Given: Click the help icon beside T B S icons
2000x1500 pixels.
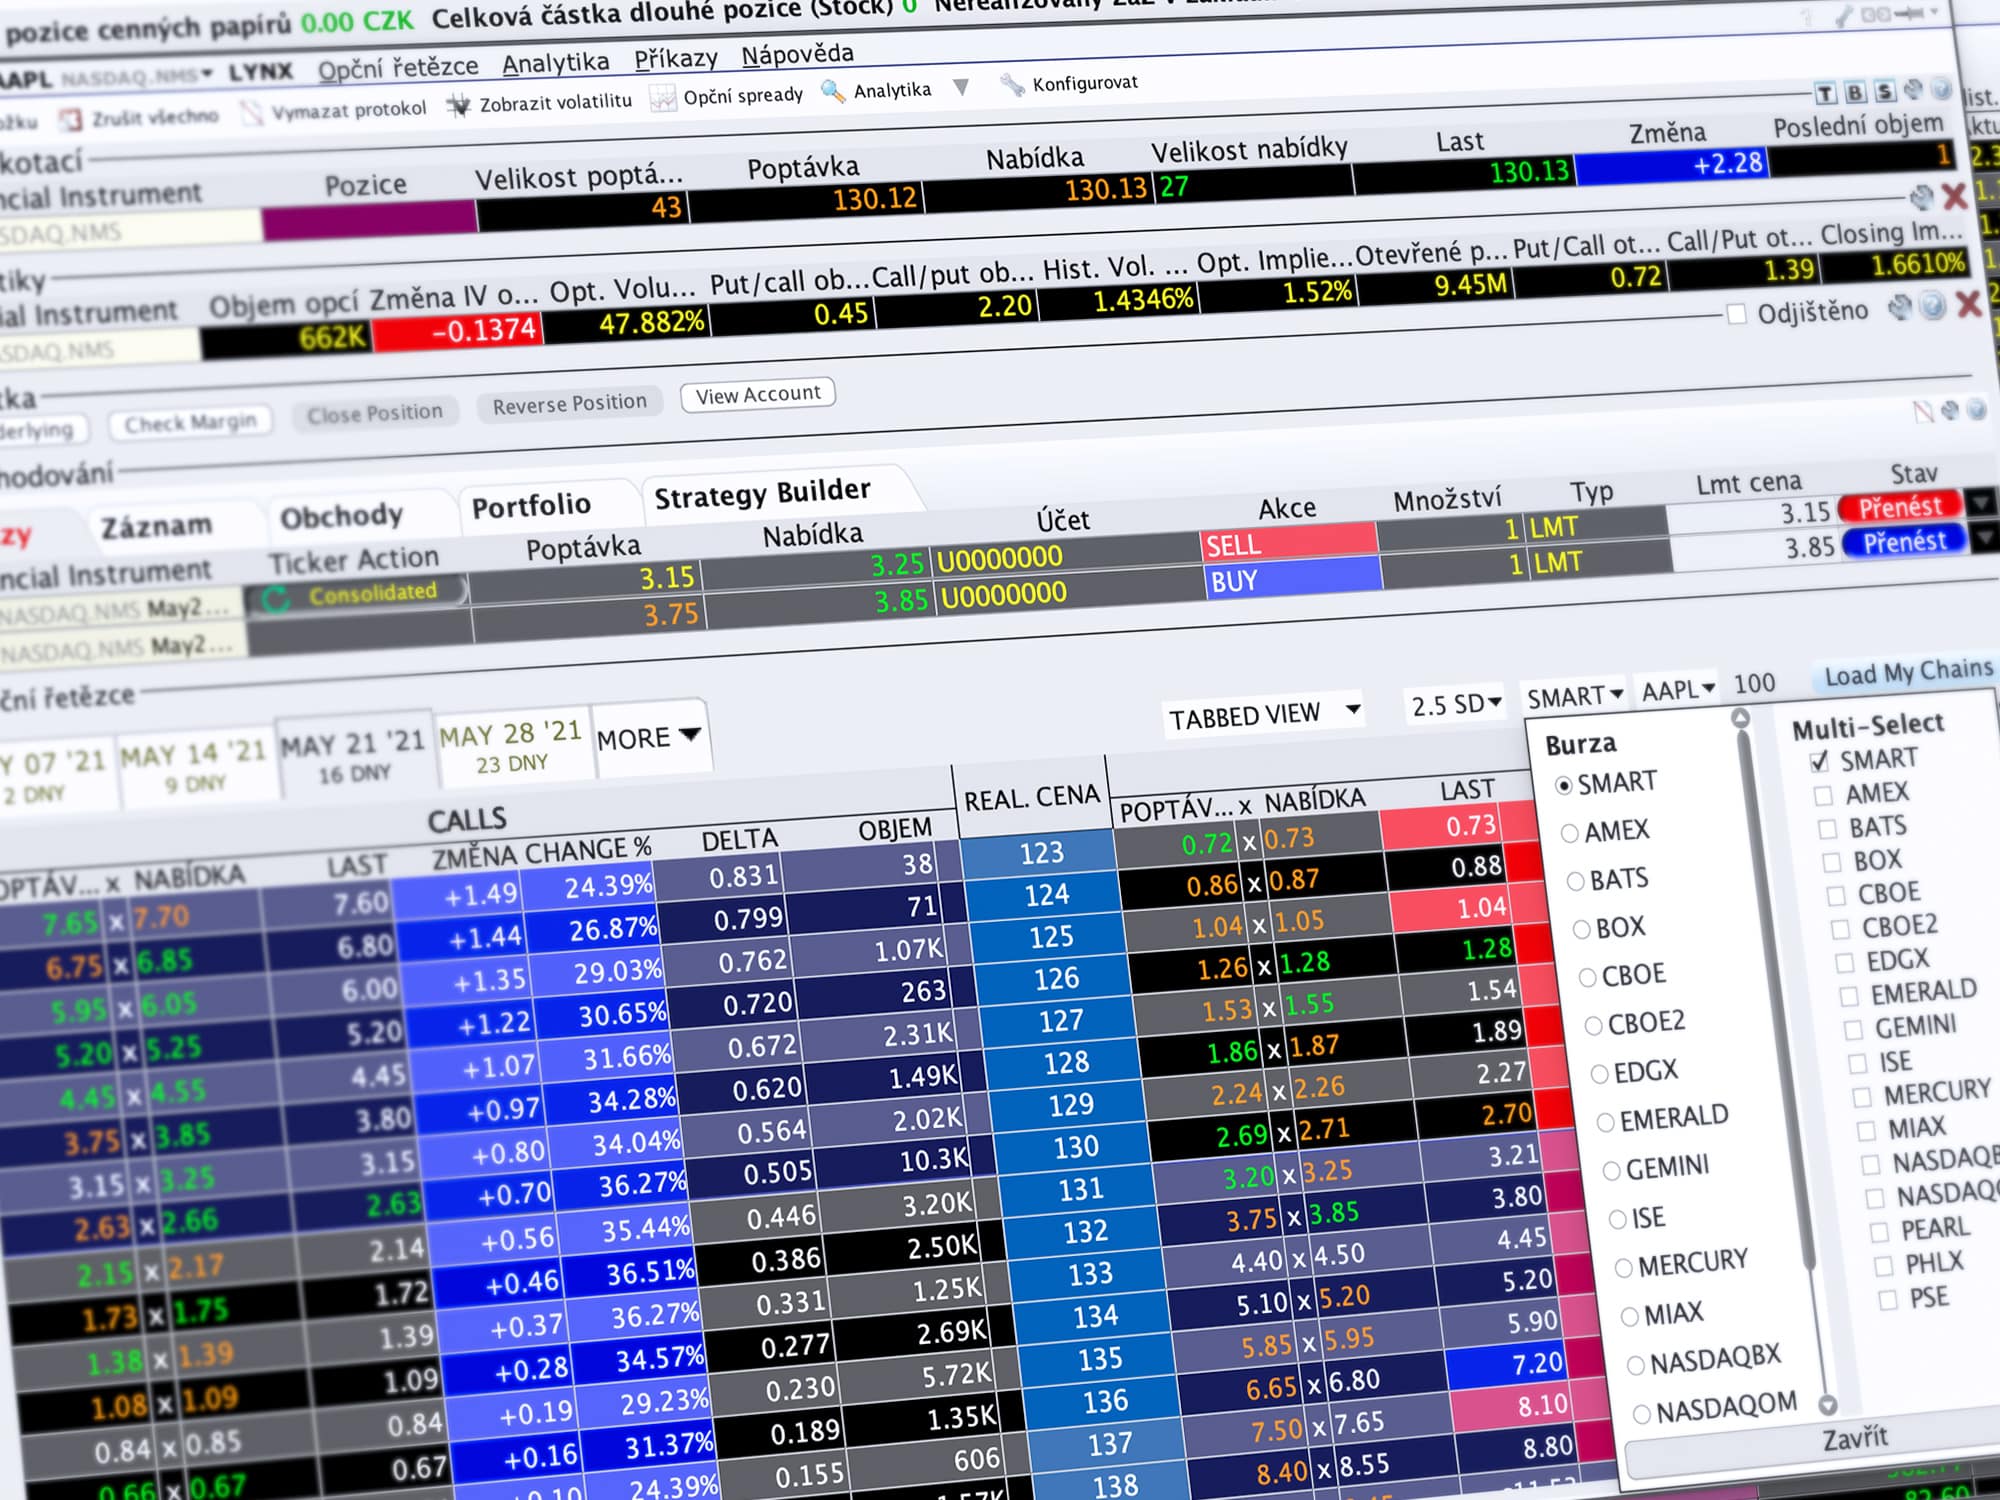Looking at the screenshot, I should coord(1941,88).
